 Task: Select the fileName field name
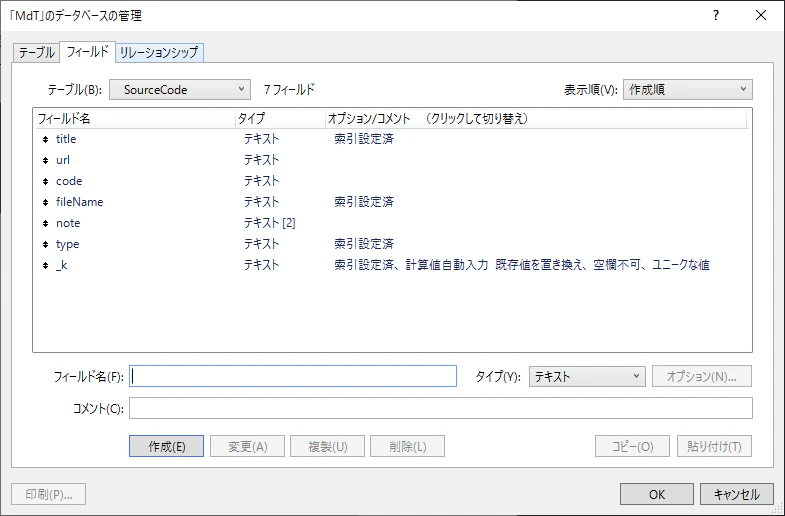(x=80, y=202)
